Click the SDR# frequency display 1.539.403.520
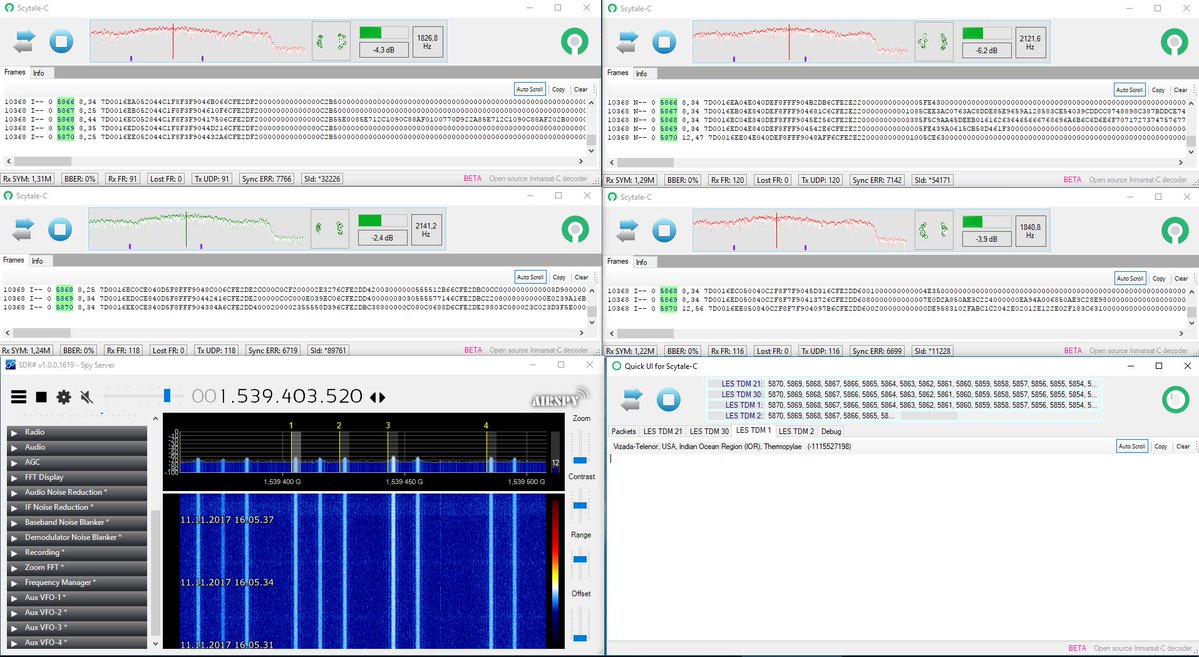 pyautogui.click(x=277, y=396)
